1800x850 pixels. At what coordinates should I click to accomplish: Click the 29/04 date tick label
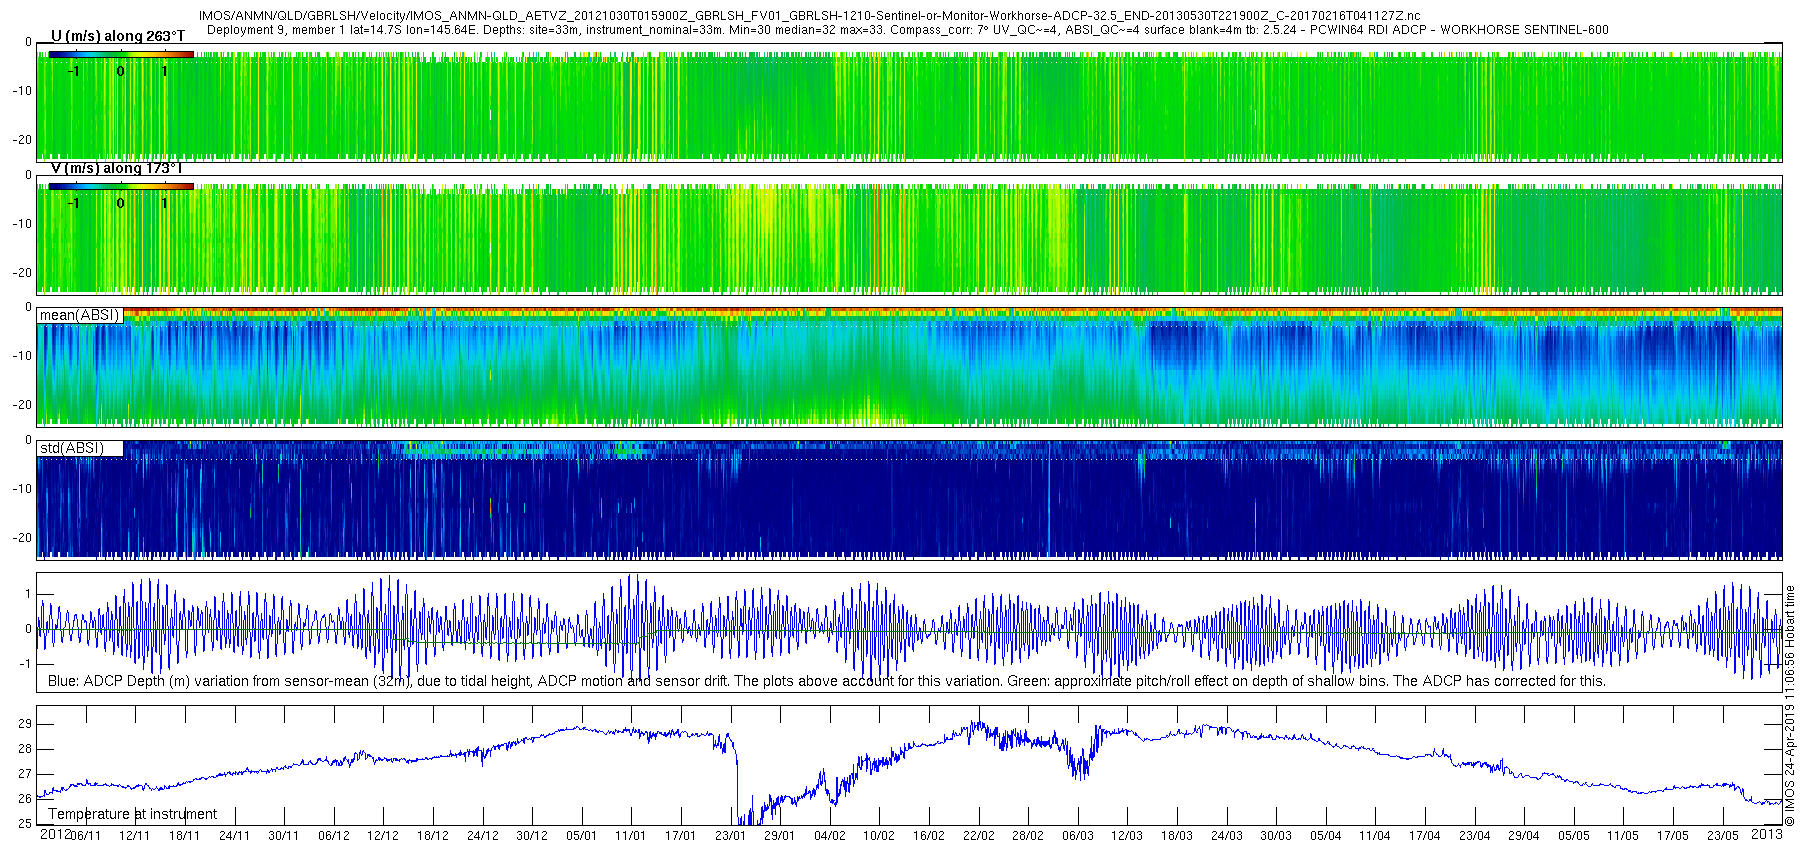1524,836
